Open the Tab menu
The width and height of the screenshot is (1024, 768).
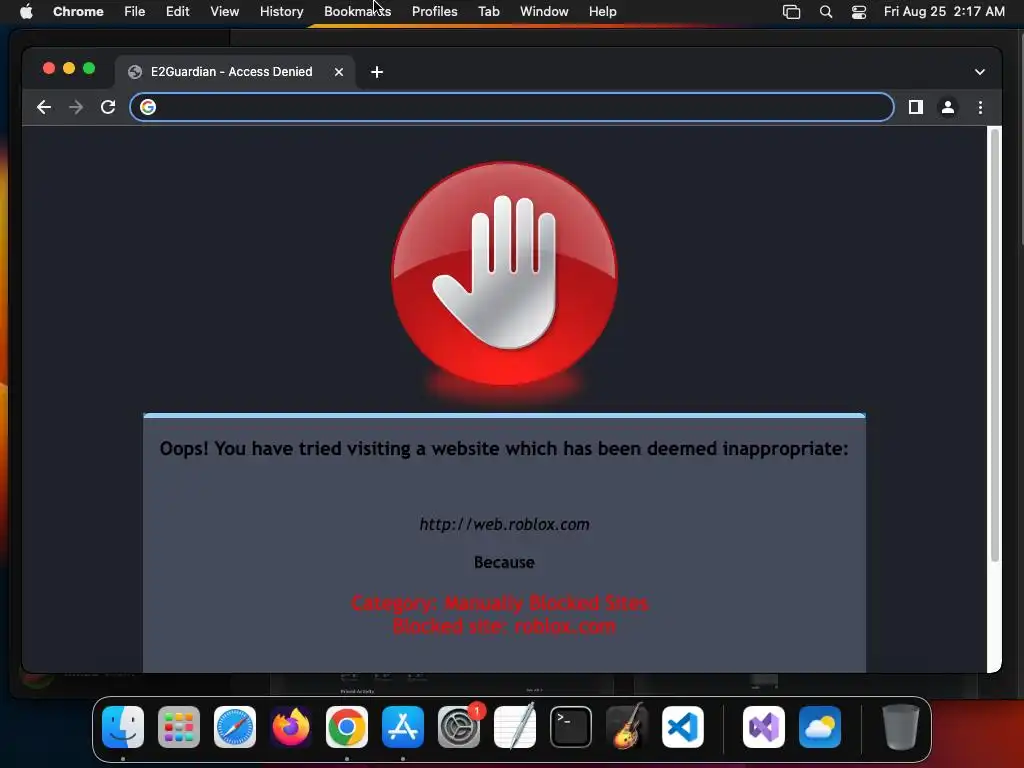[x=488, y=11]
